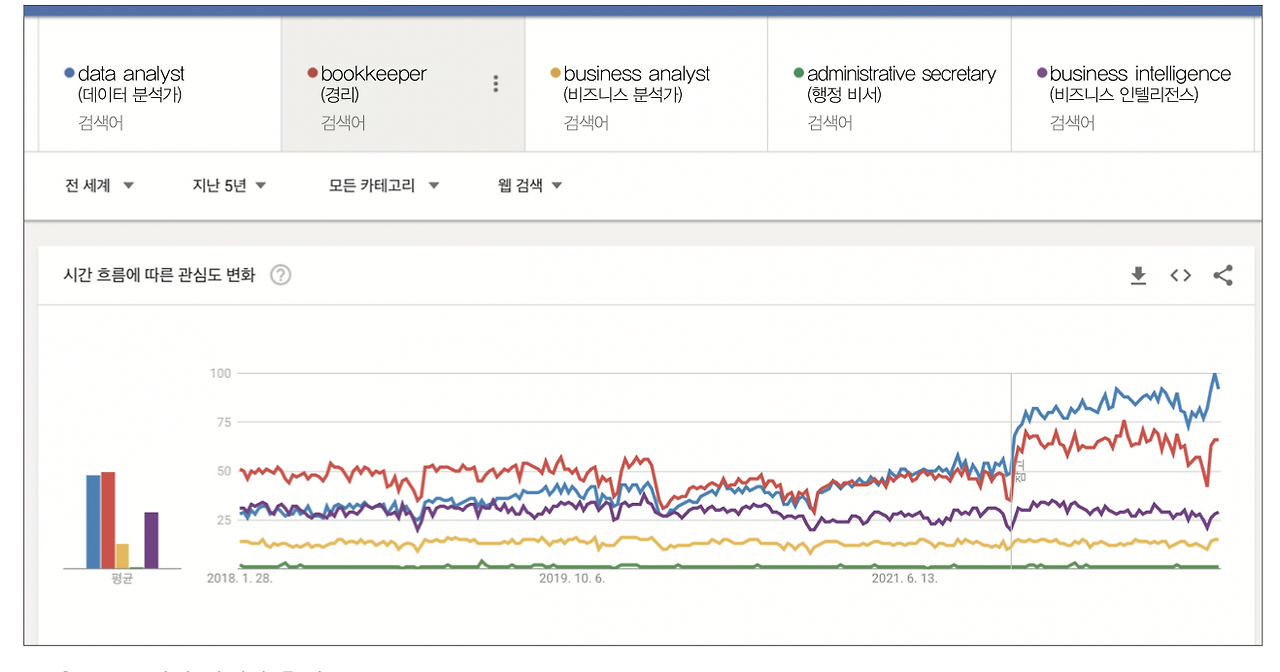Open the 지난 5년 time range dropdown
The height and width of the screenshot is (672, 1280).
click(227, 185)
